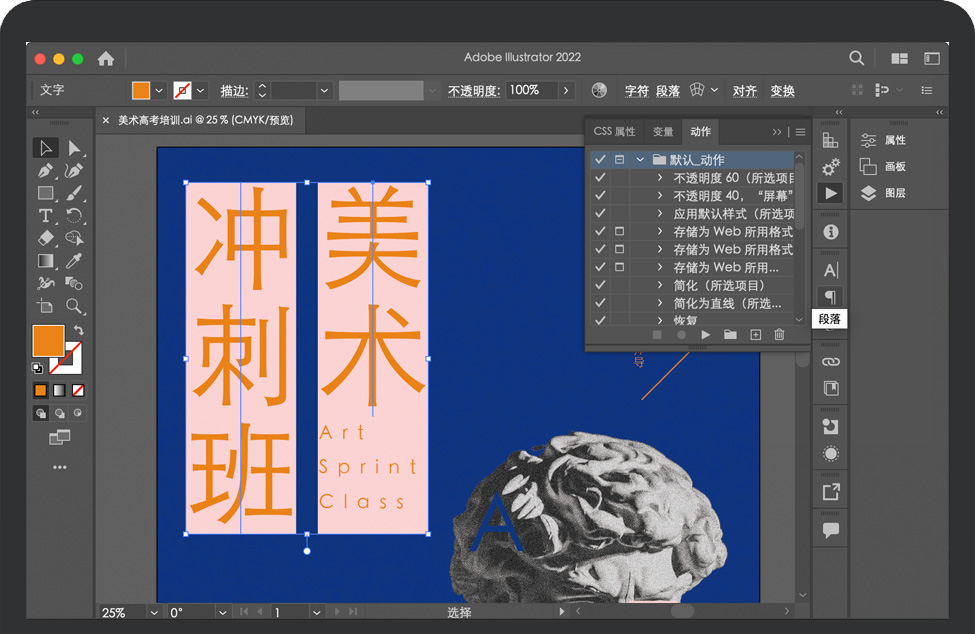Toggle dialog box for first 存储为 Web action
The width and height of the screenshot is (975, 634).
619,232
